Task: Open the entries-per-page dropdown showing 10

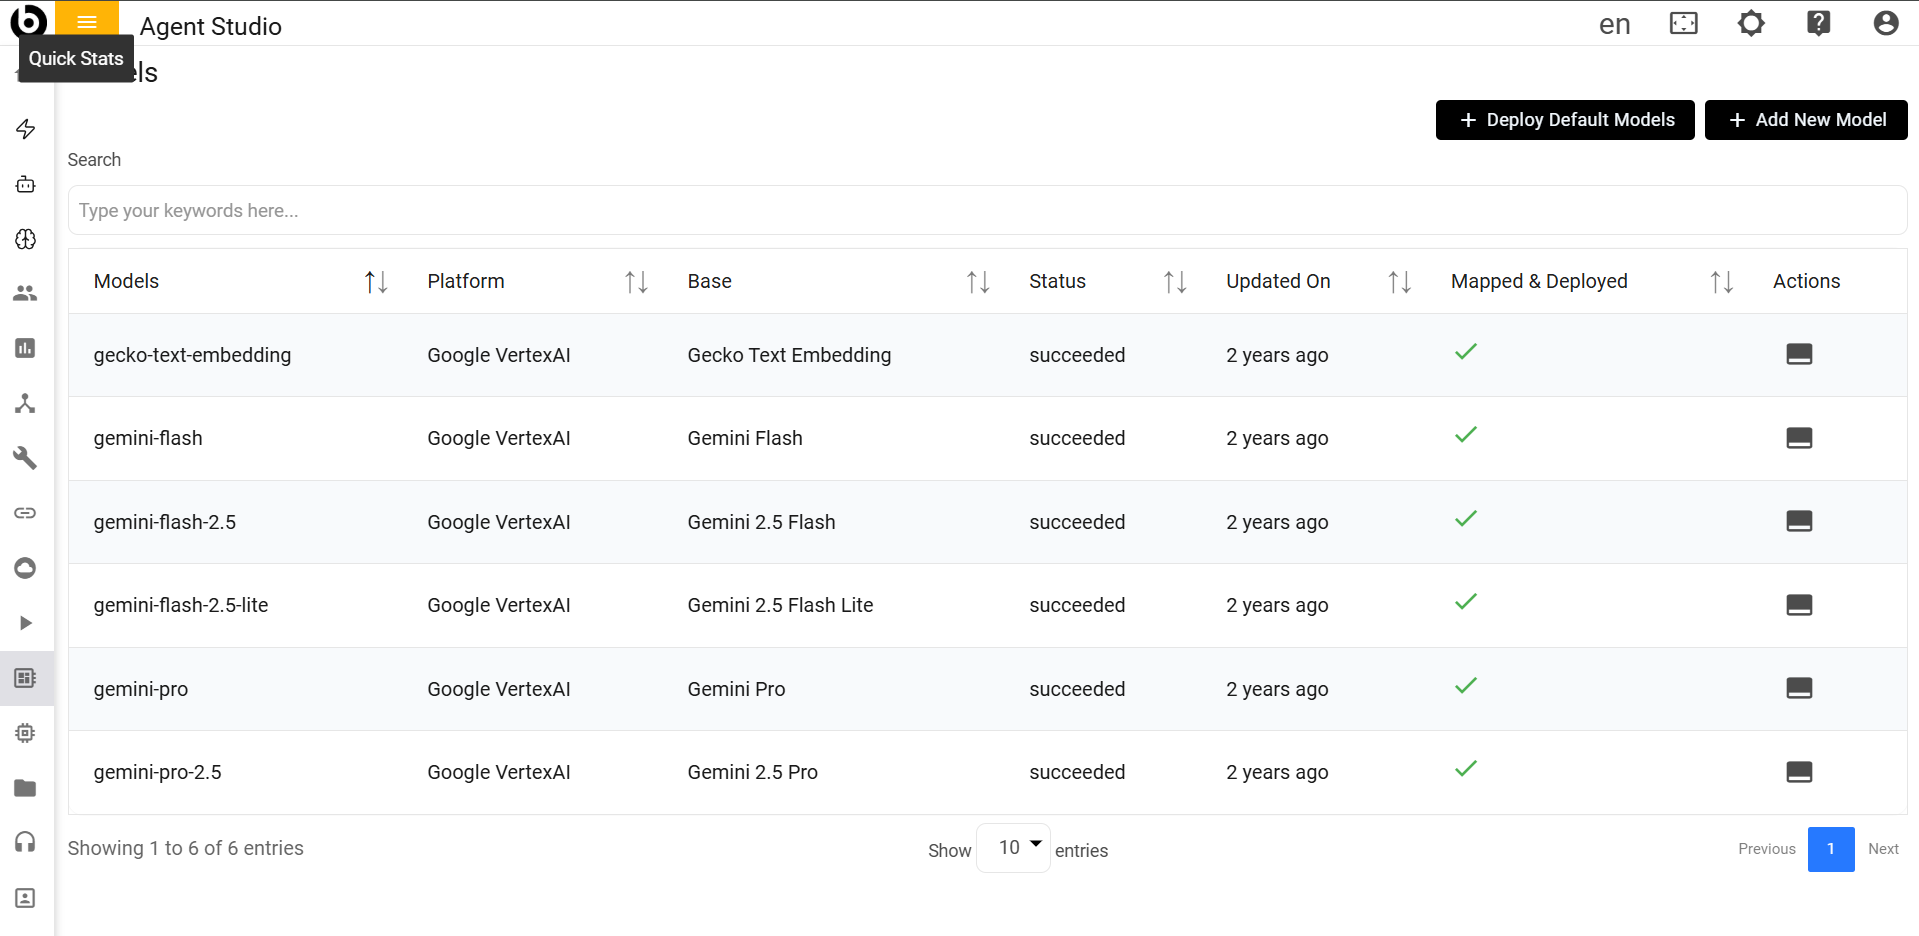Action: 1013,848
